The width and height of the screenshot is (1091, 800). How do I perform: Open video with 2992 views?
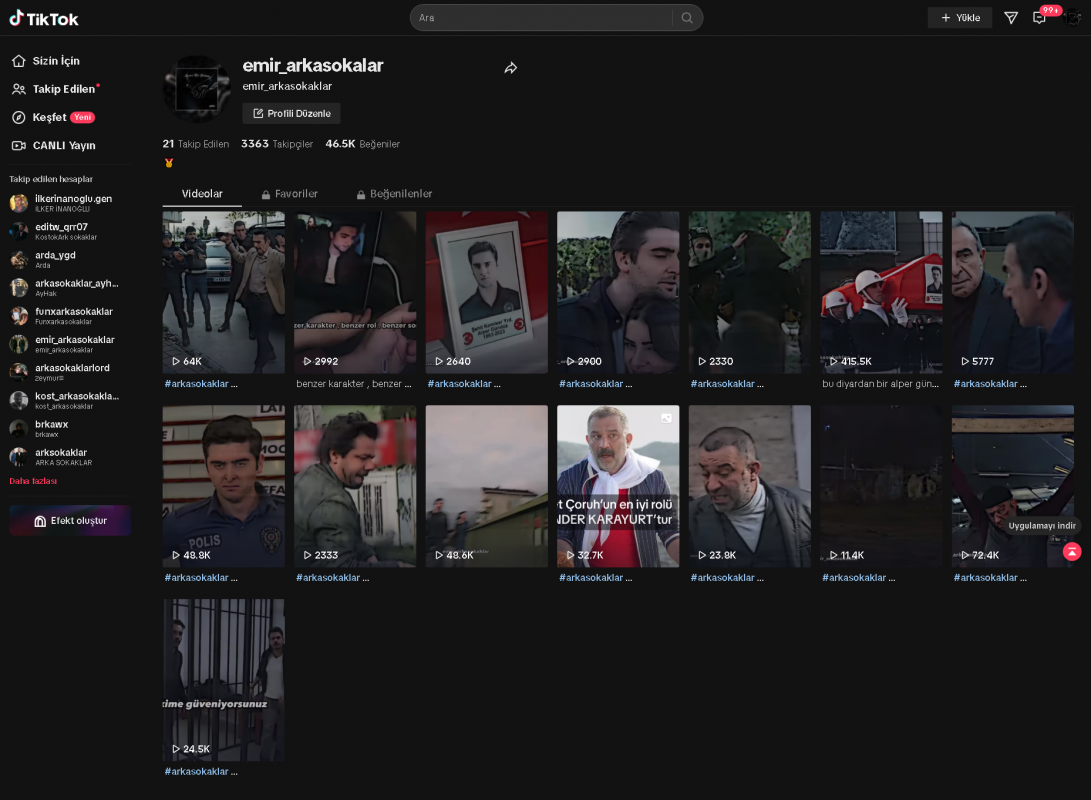(x=355, y=292)
